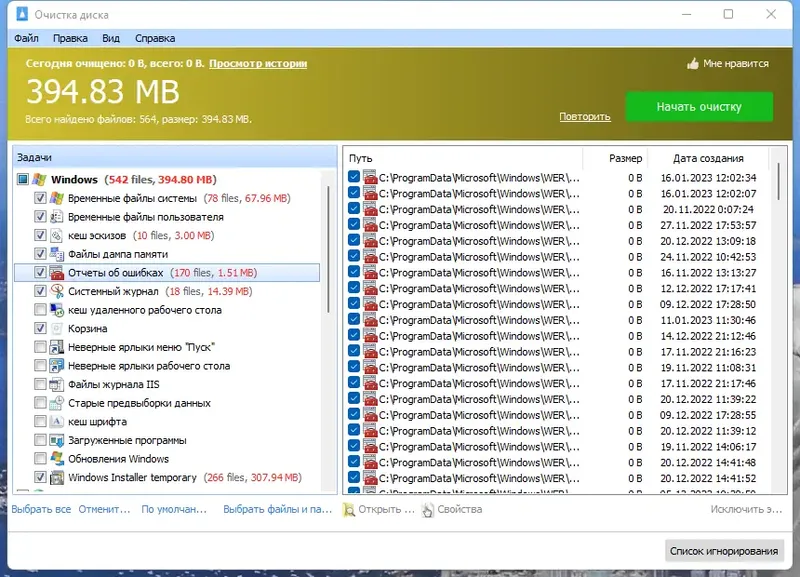
Task: Click the Корзина recycle bin icon
Action: [57, 329]
